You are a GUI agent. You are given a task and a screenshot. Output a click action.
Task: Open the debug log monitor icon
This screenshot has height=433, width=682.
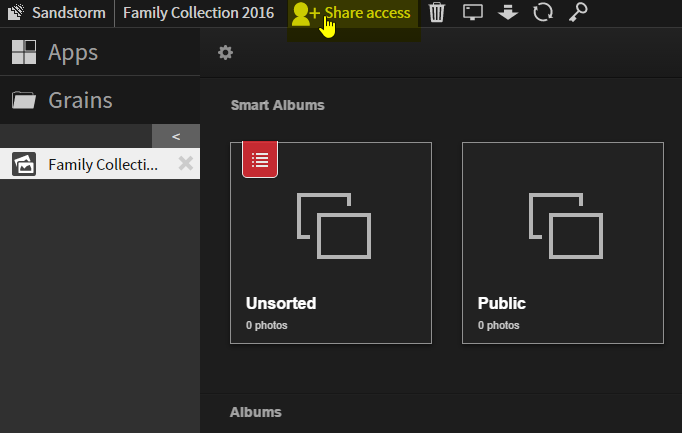(x=473, y=13)
